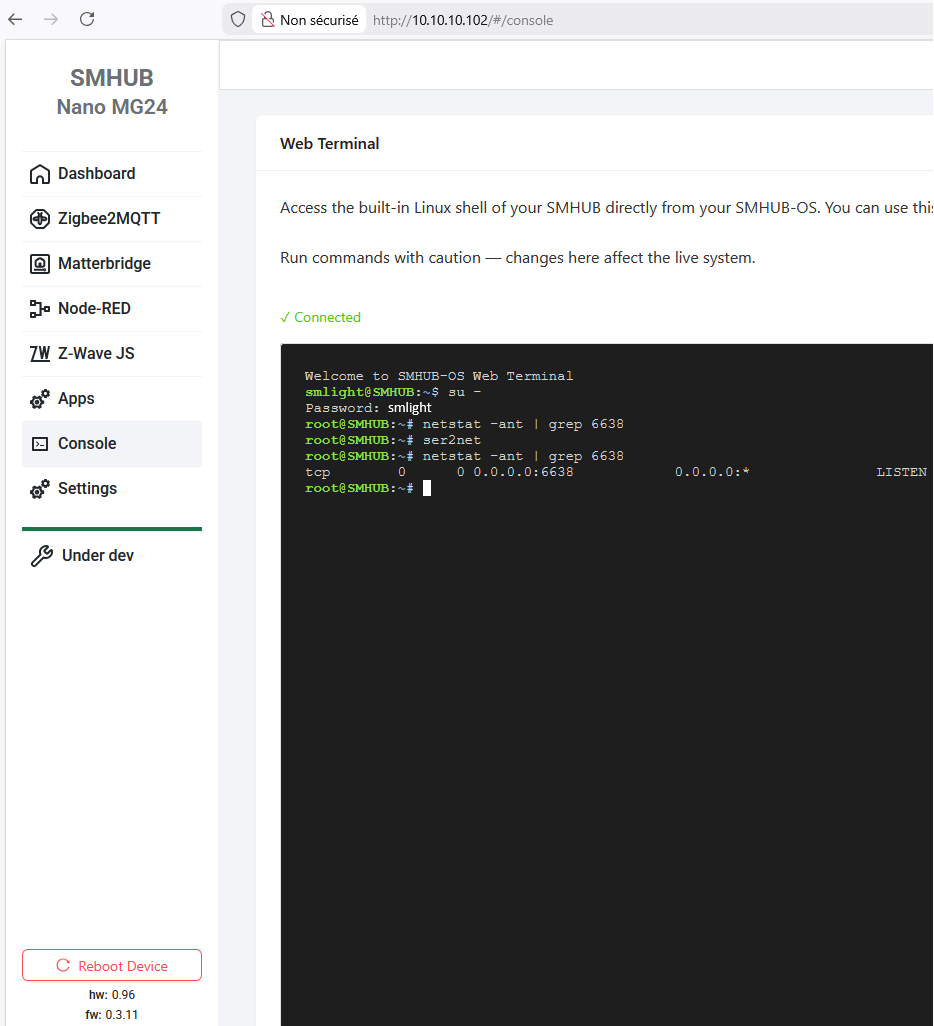934x1026 pixels.
Task: Click the Settings gears icon
Action: pos(39,489)
